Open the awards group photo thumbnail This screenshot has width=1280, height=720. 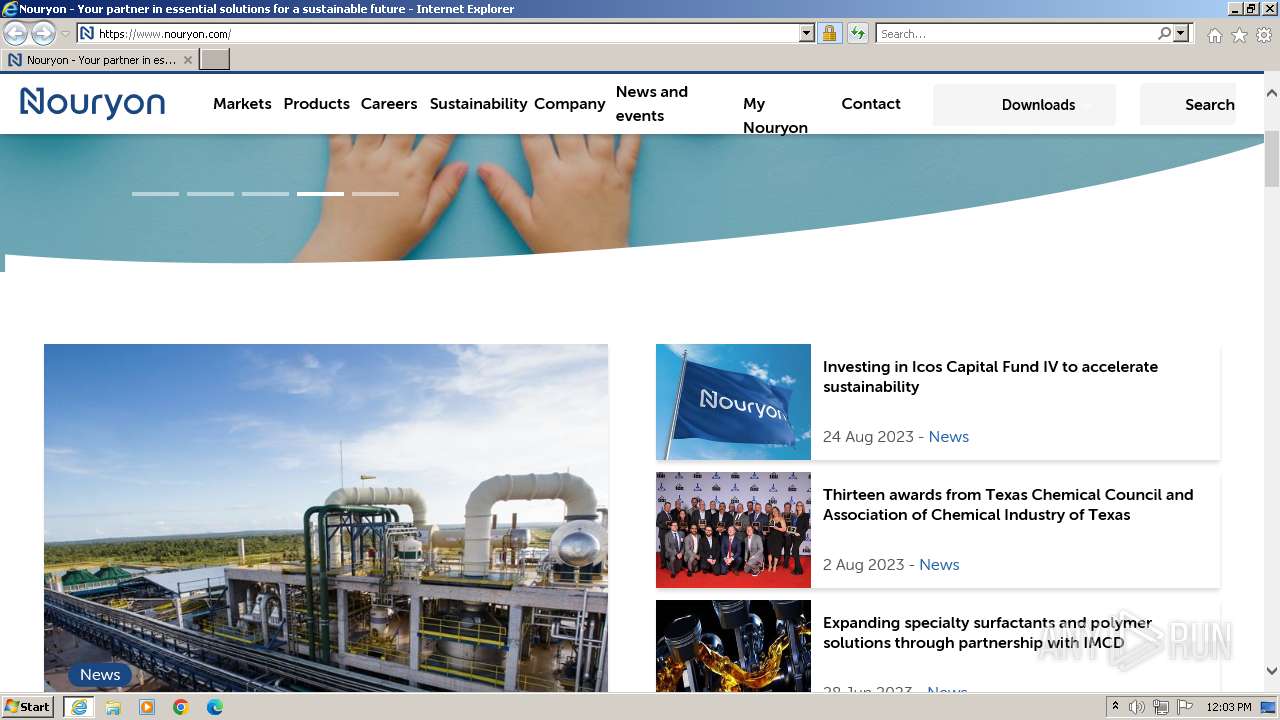click(x=733, y=530)
